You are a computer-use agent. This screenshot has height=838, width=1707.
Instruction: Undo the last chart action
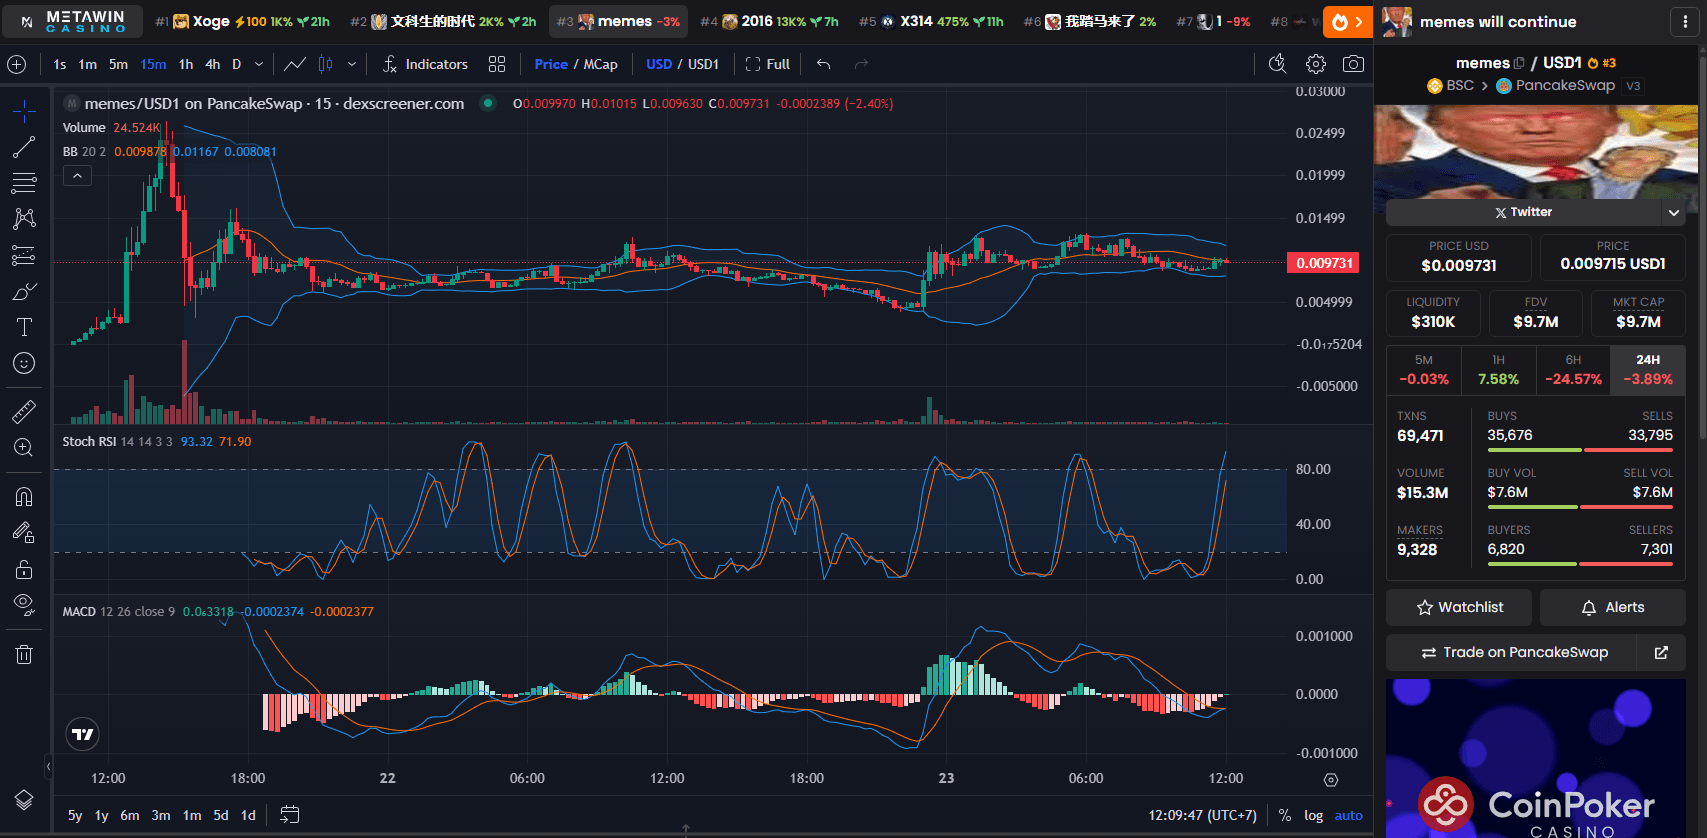coord(823,64)
